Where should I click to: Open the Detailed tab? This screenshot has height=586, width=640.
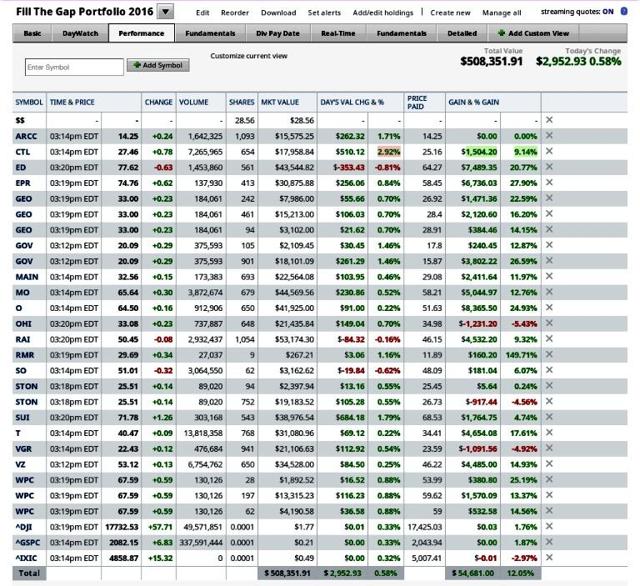pos(462,33)
